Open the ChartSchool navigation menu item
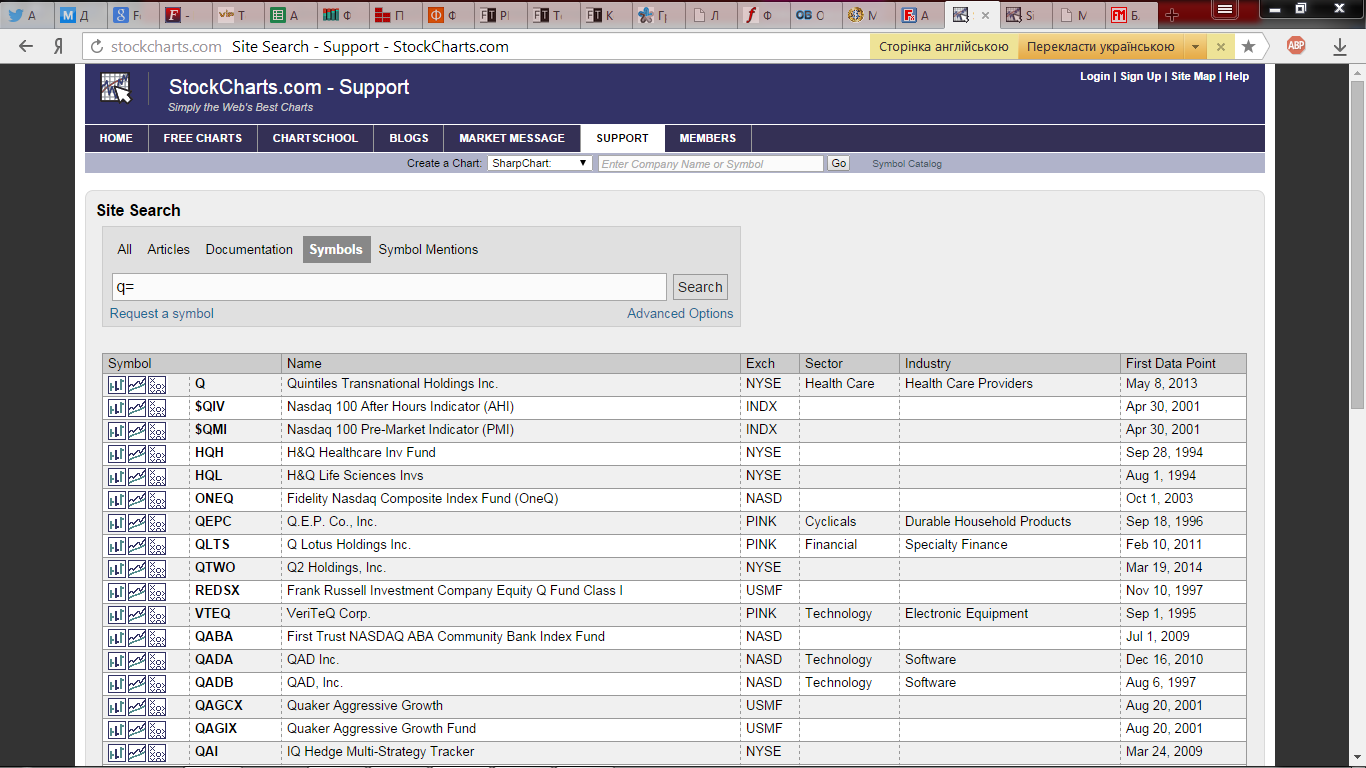 pyautogui.click(x=315, y=138)
